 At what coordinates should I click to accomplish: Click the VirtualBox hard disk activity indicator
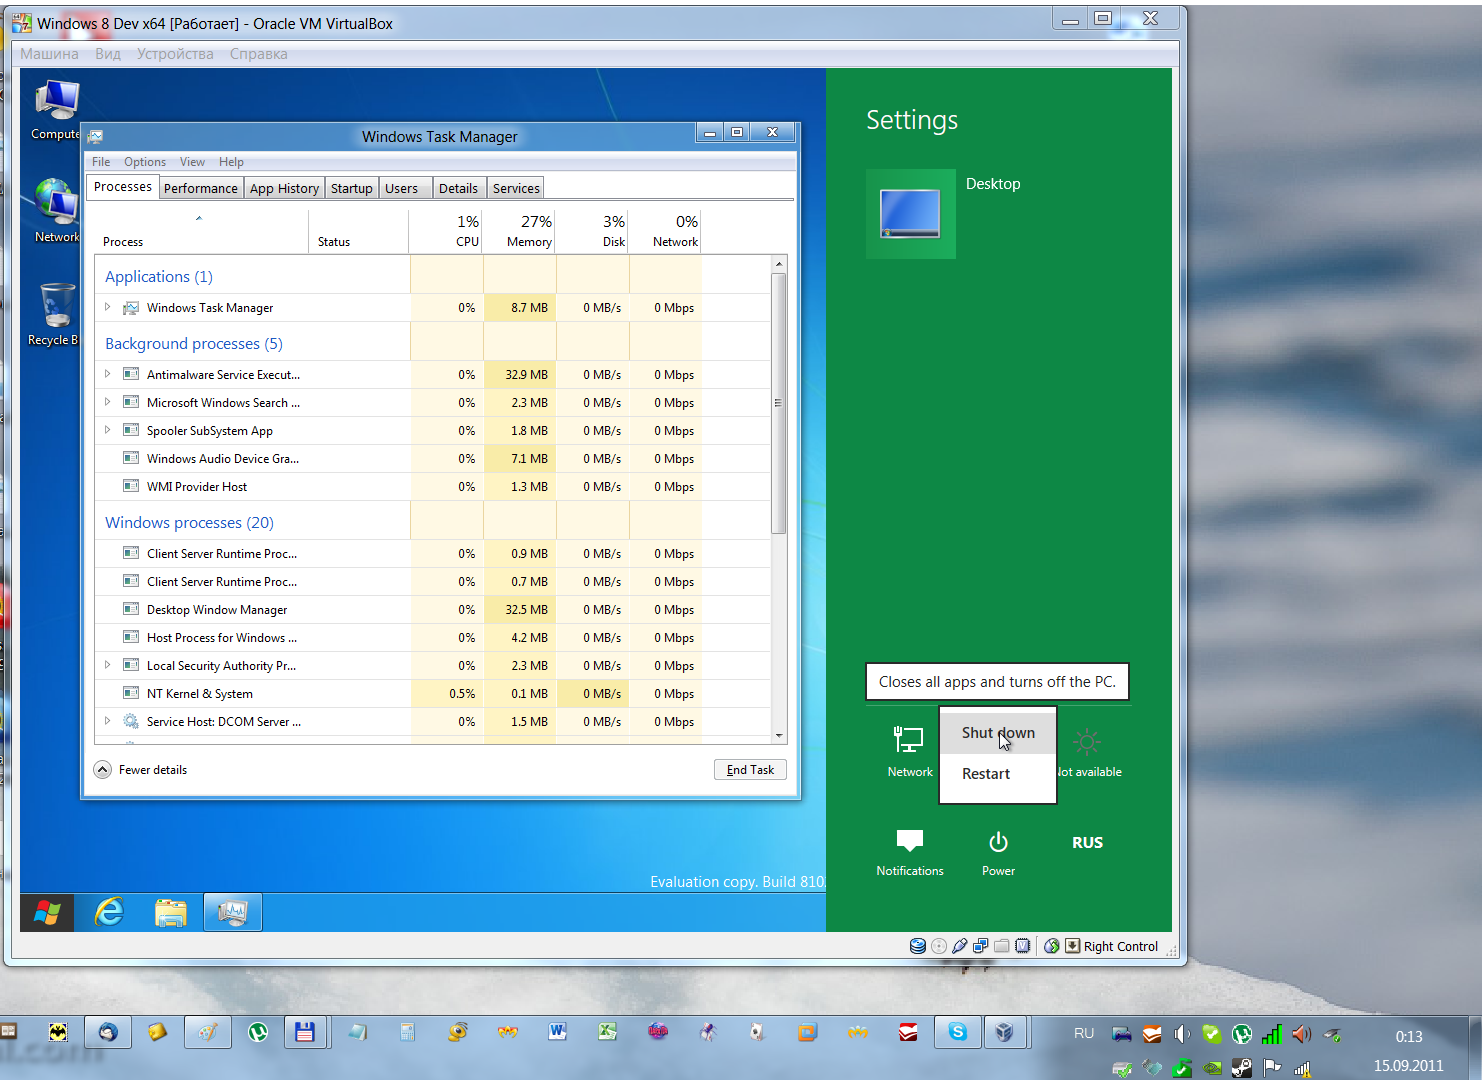click(917, 946)
